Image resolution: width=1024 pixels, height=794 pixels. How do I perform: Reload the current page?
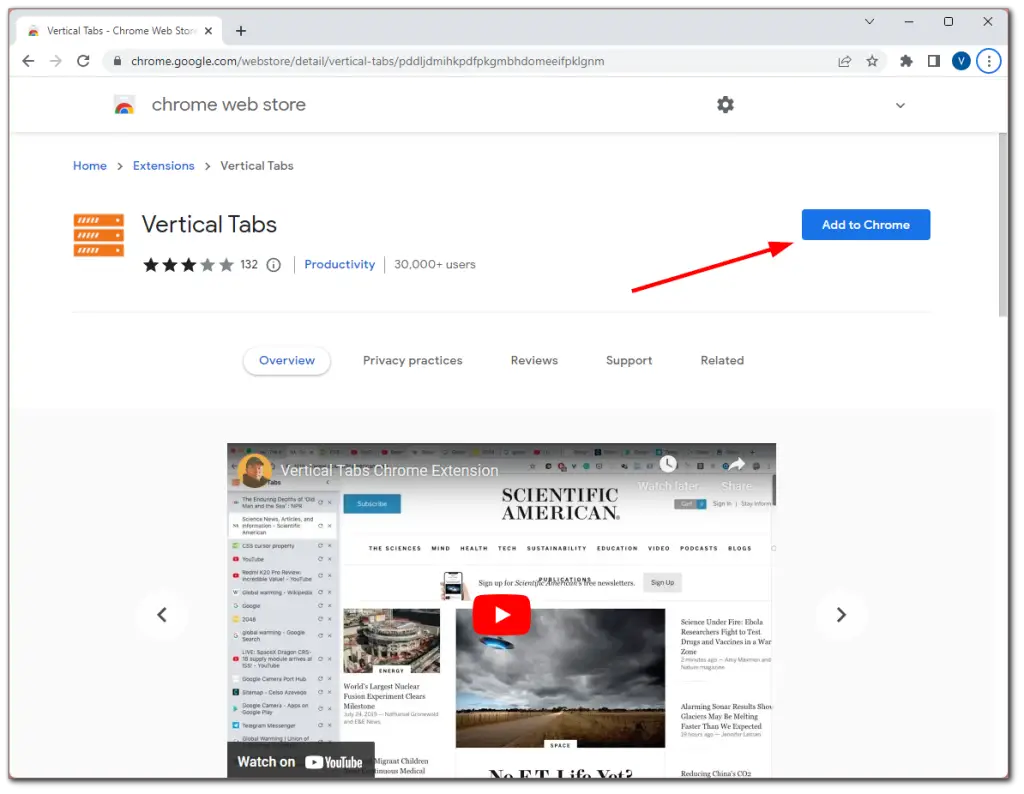coord(83,61)
